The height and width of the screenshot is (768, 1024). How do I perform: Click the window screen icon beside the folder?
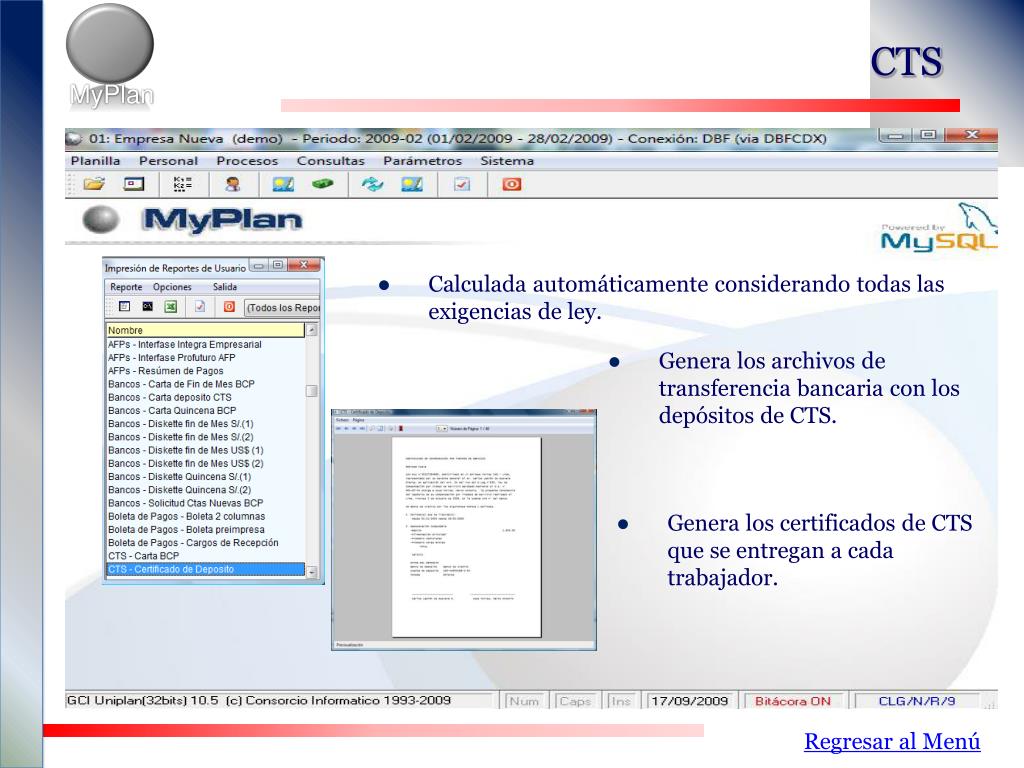[x=134, y=184]
